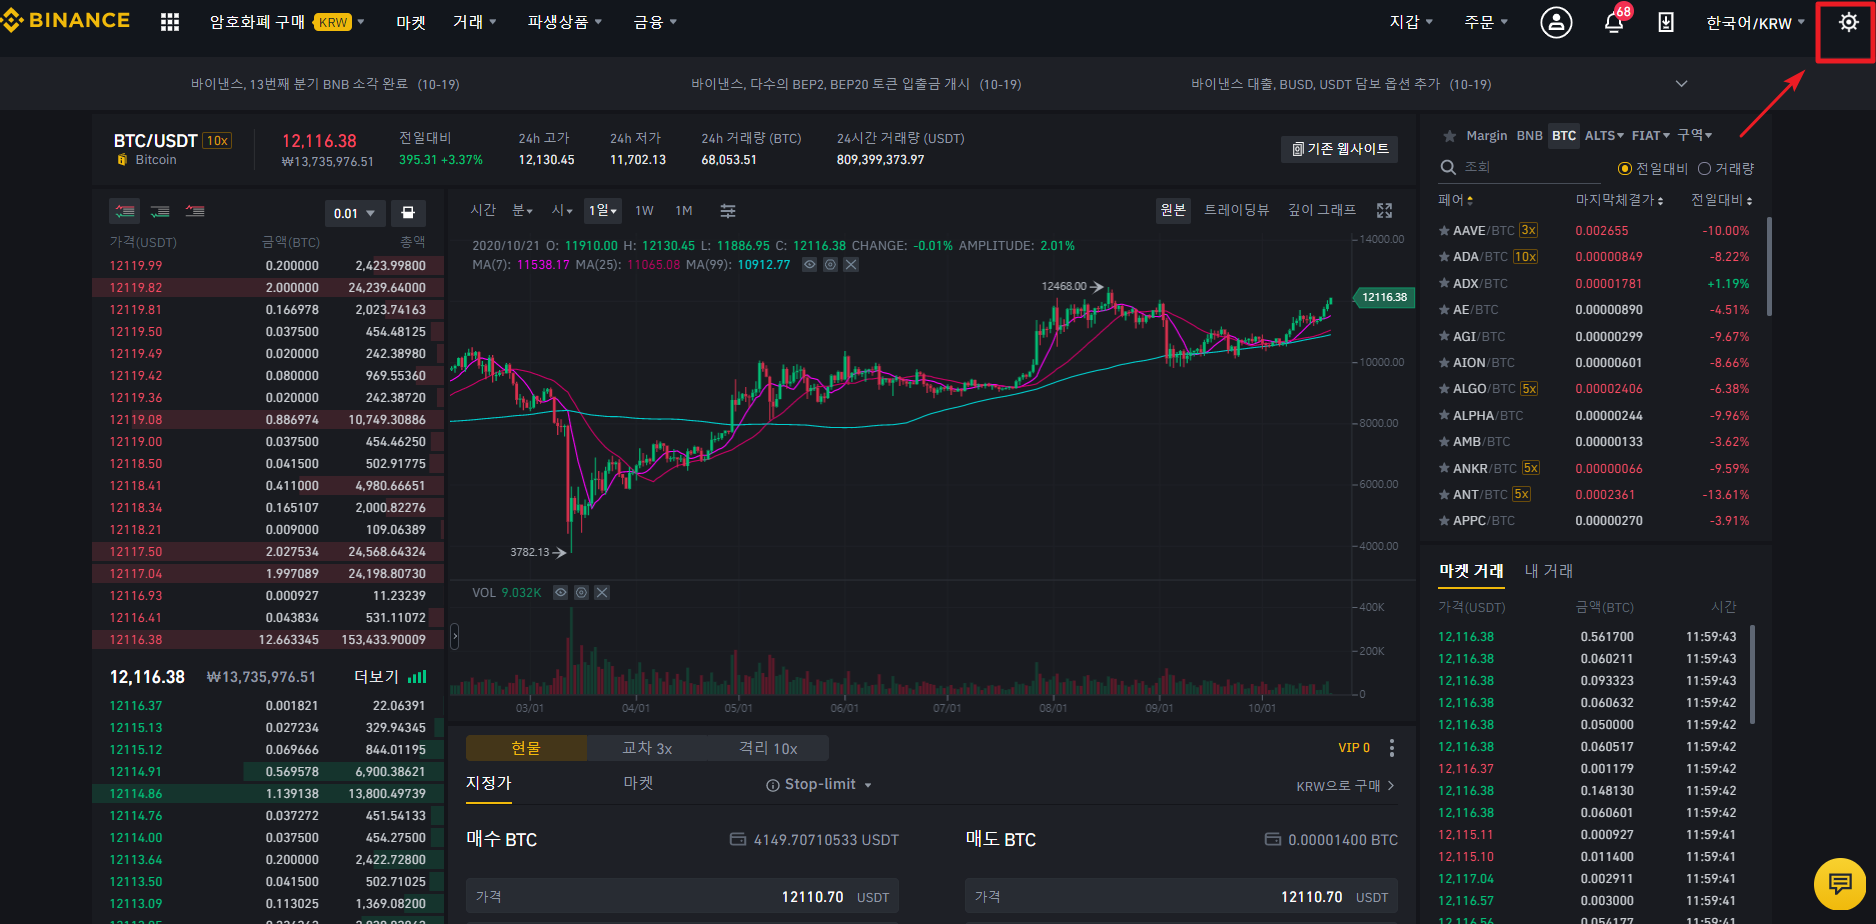Click the desktop app download icon
Image resolution: width=1876 pixels, height=924 pixels.
(1665, 22)
